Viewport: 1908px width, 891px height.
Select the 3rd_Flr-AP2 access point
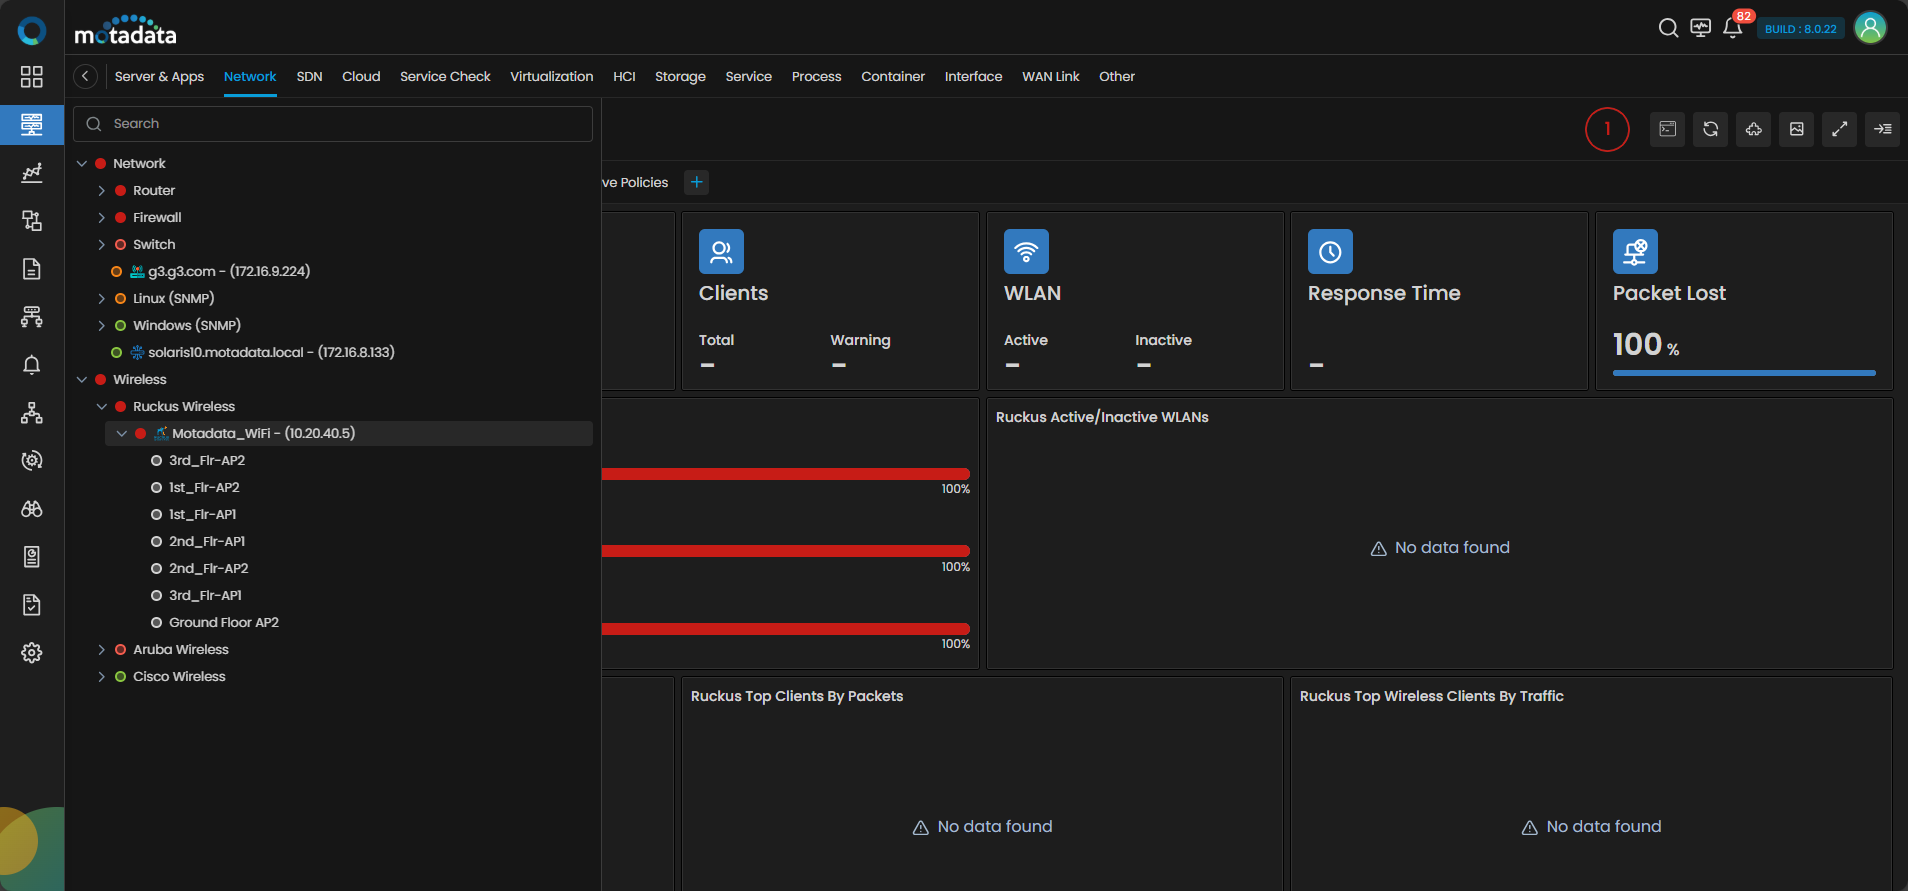coord(206,461)
